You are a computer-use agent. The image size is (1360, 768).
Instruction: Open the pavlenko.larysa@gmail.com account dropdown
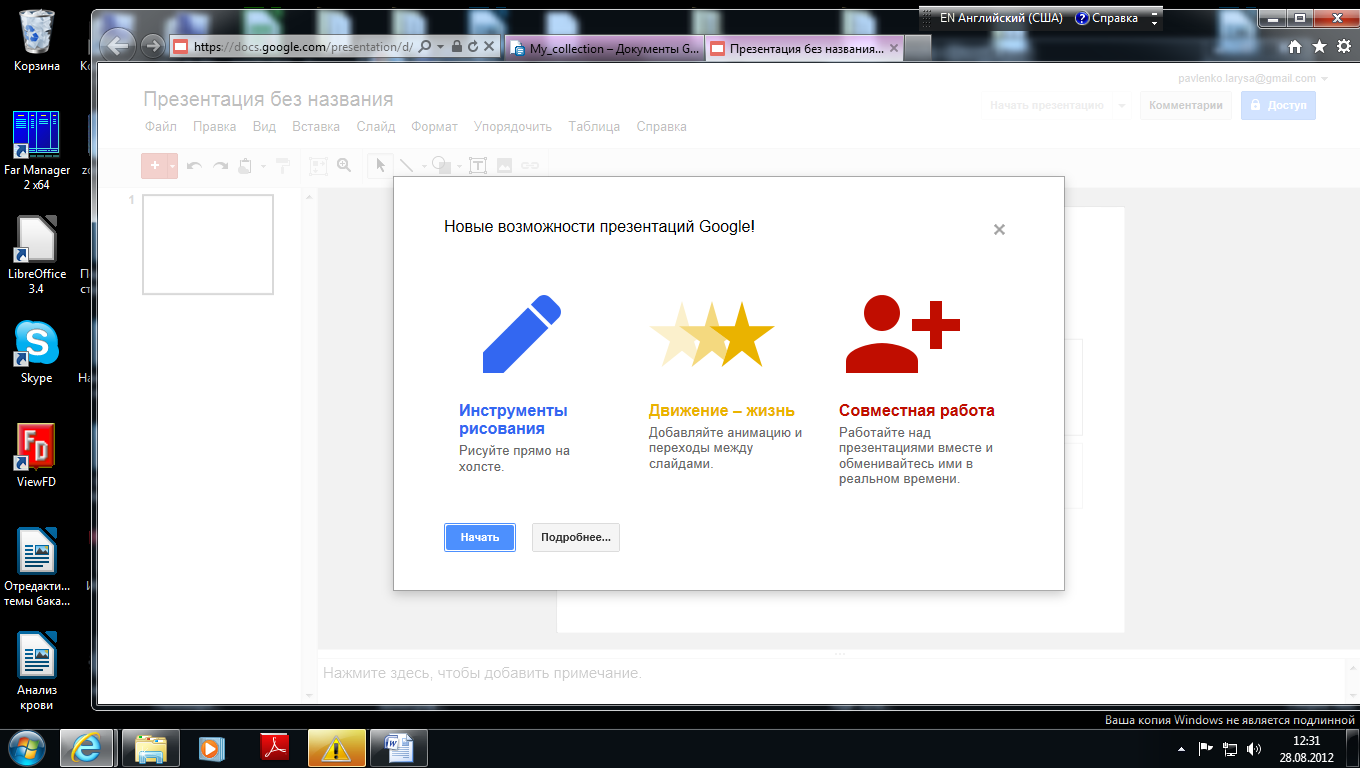[1253, 78]
